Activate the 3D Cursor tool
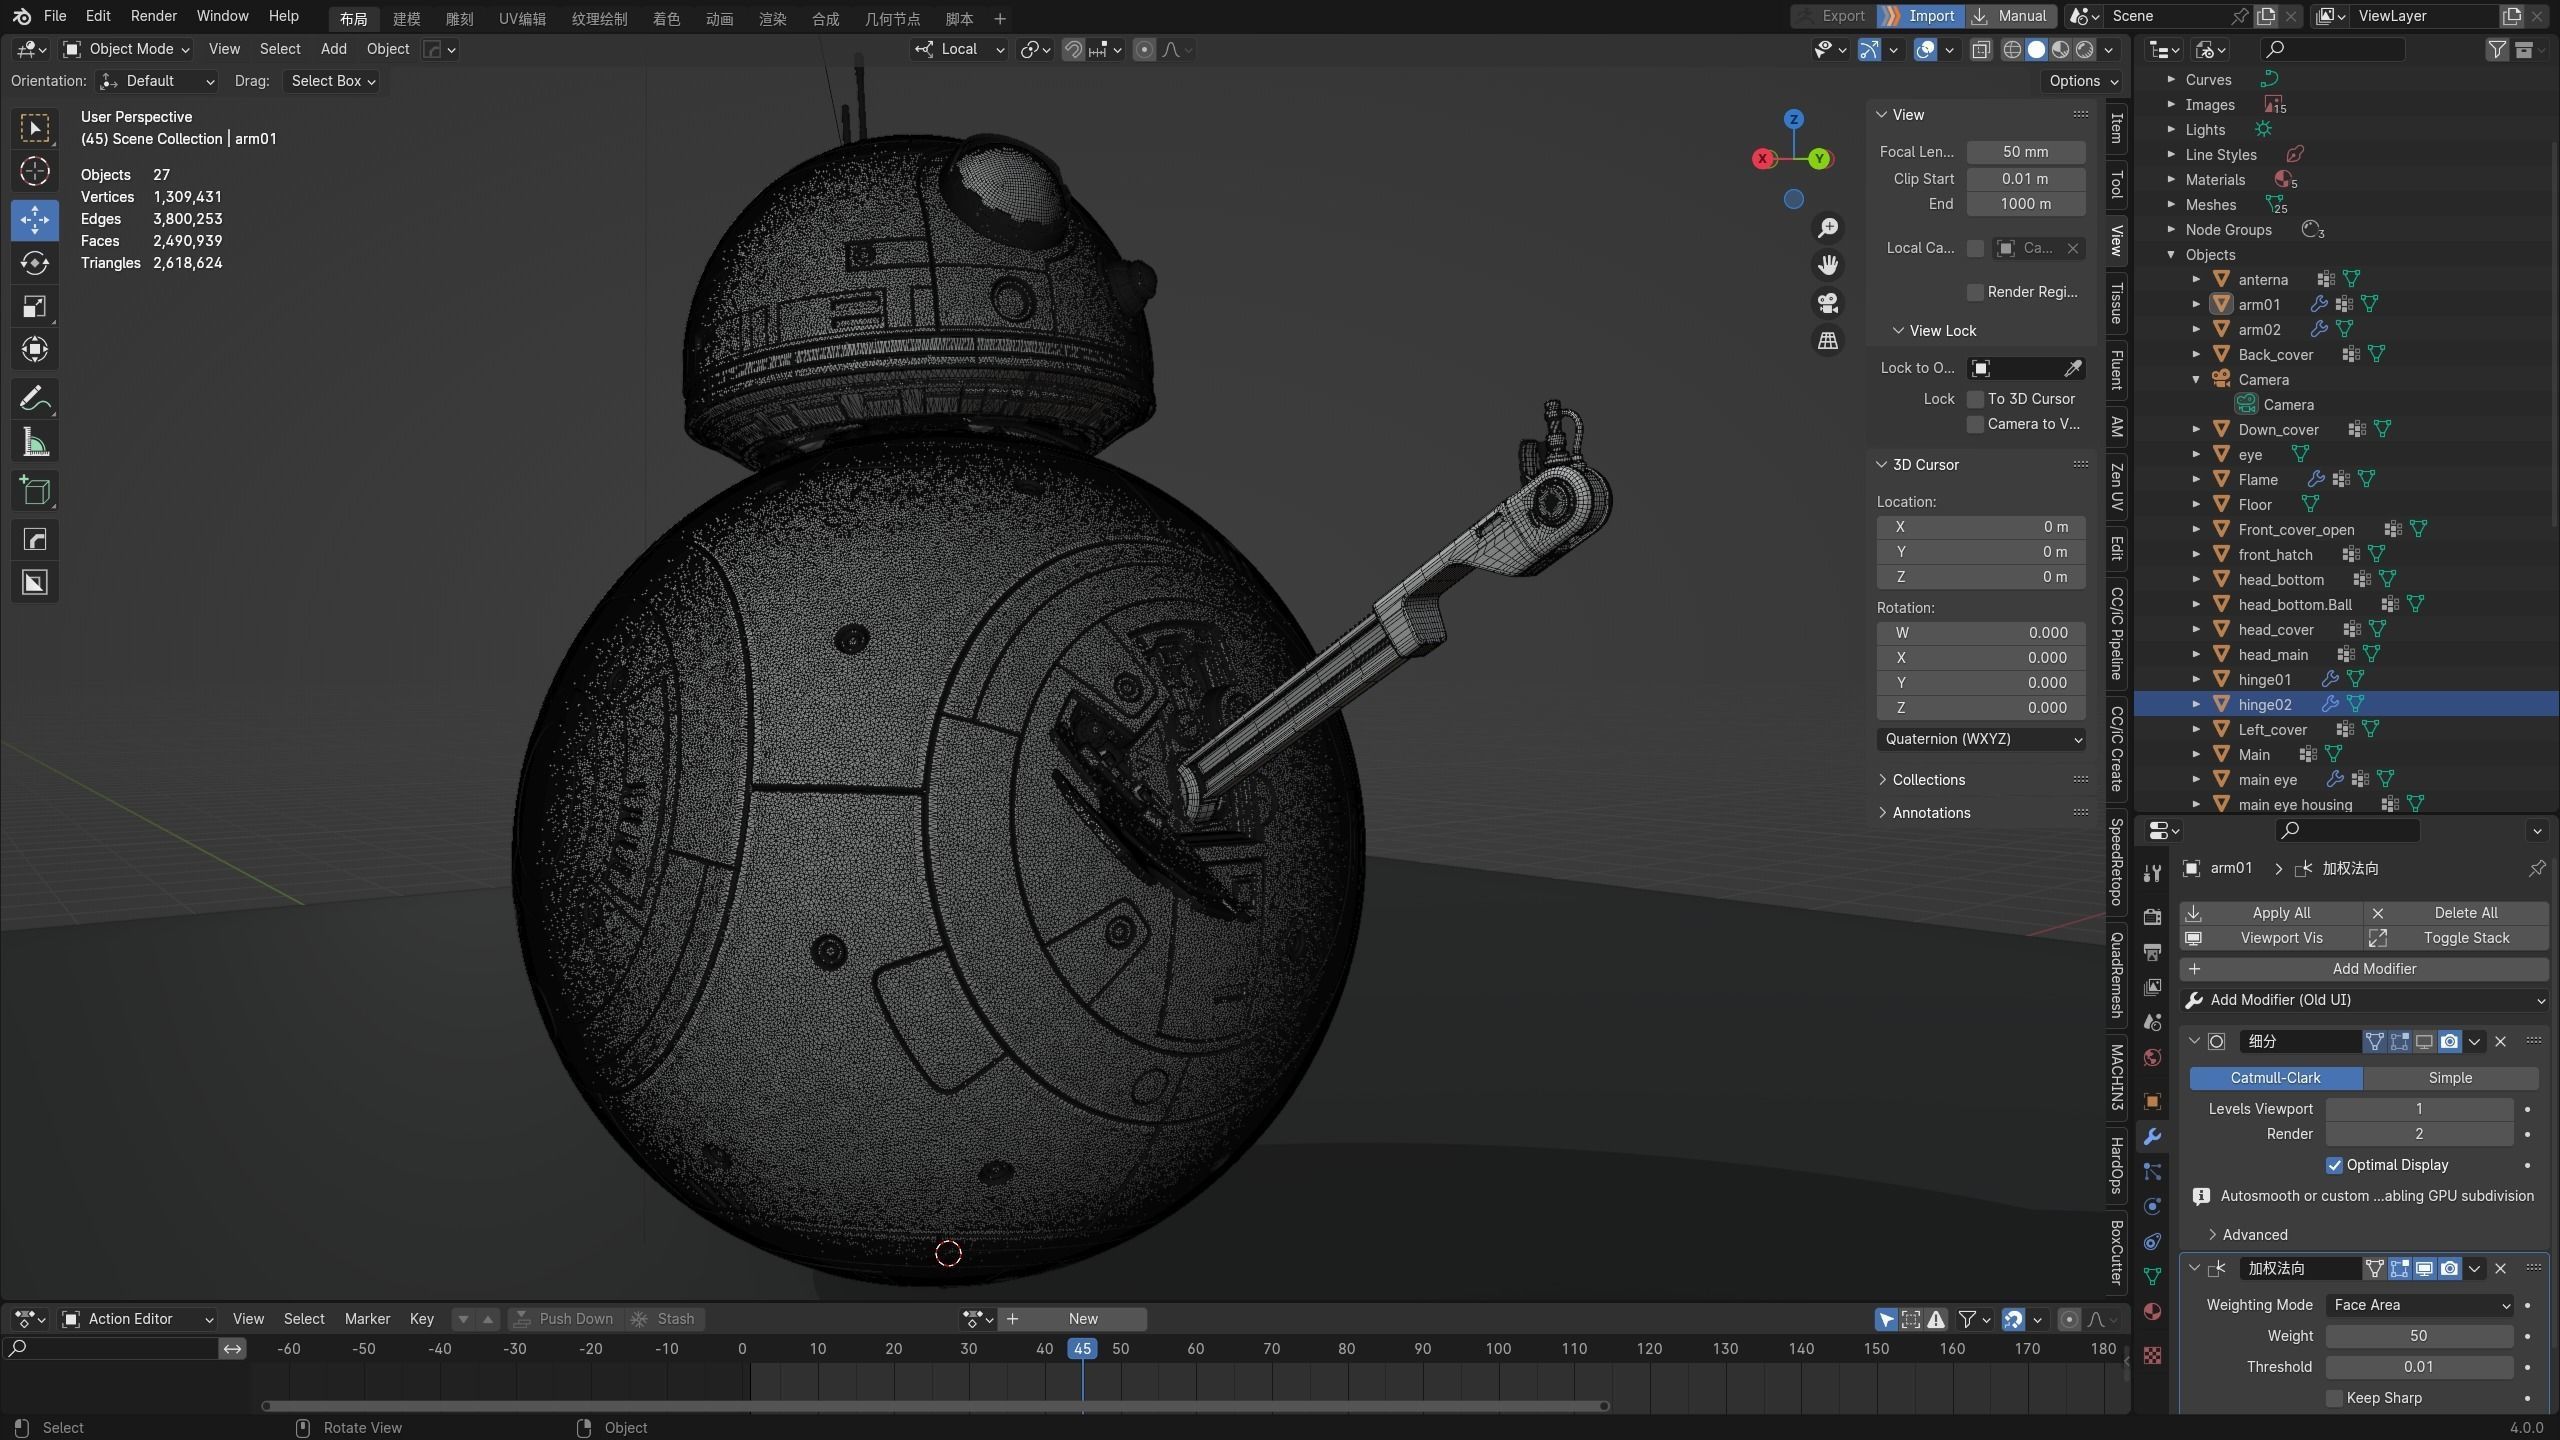The image size is (2560, 1440). click(35, 172)
